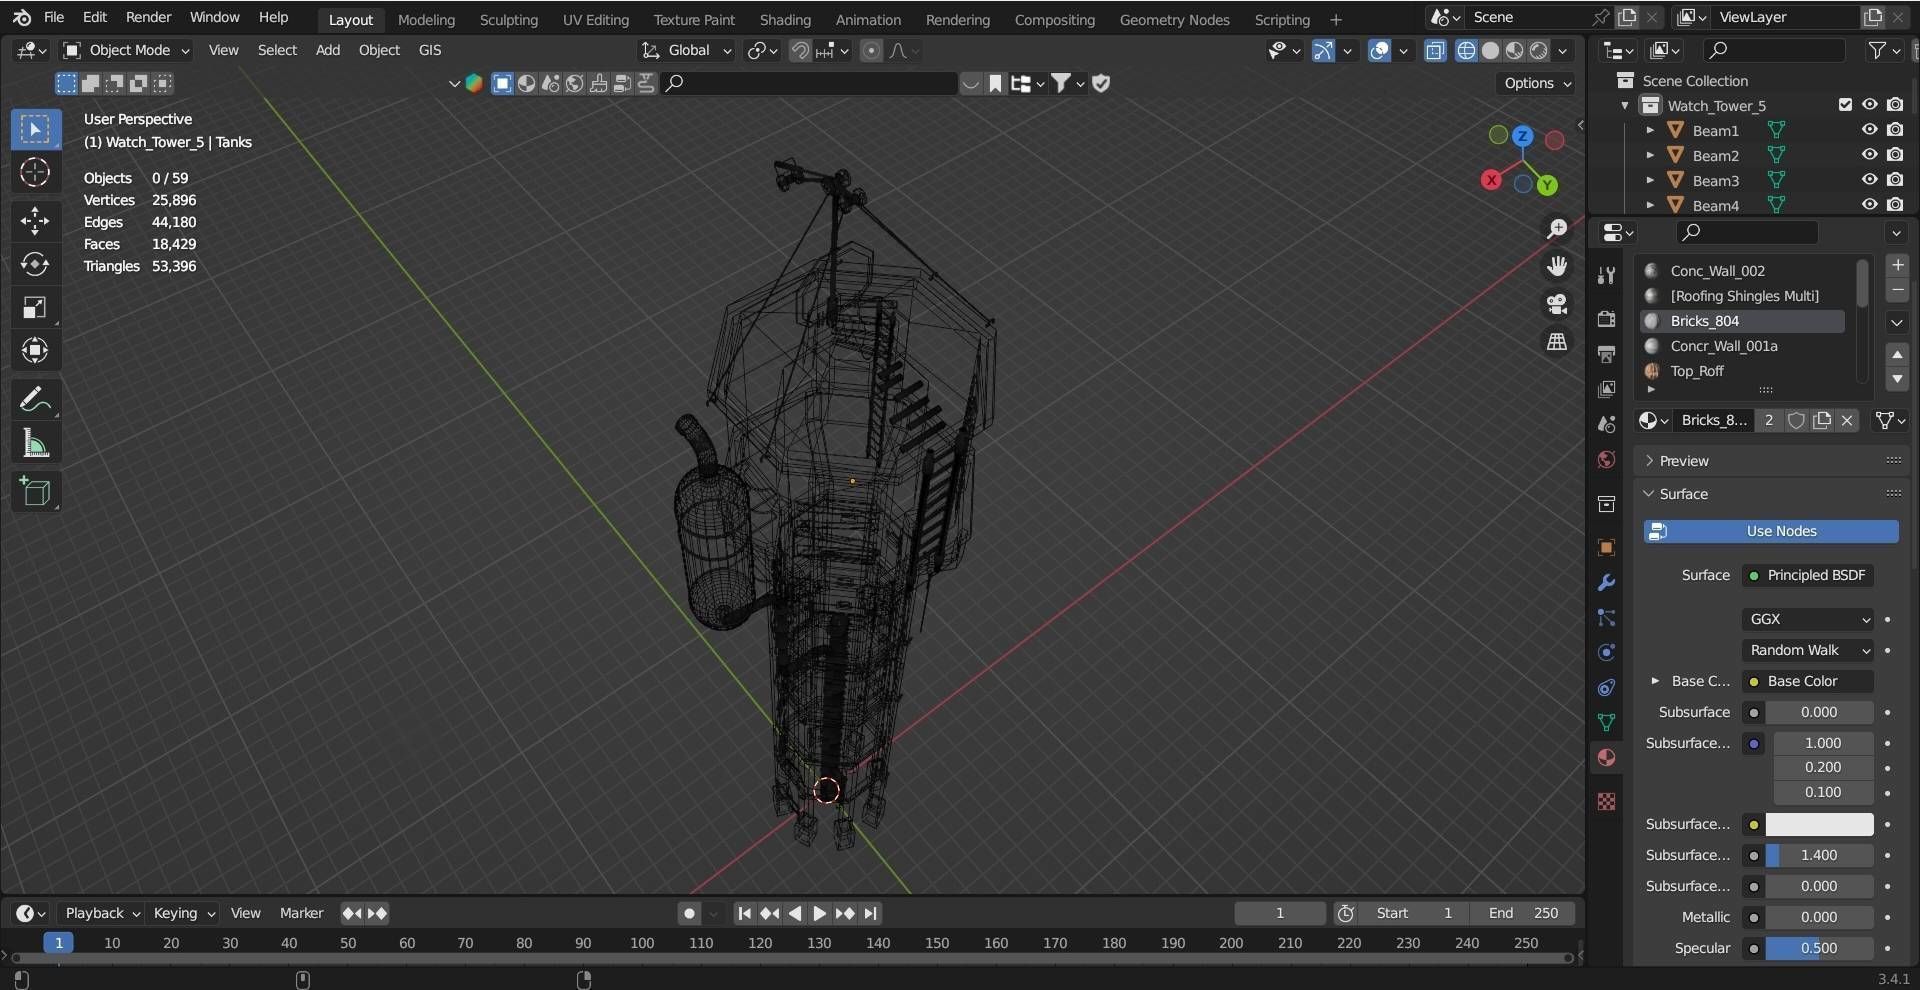Toggle camera view in viewport

[x=1557, y=304]
